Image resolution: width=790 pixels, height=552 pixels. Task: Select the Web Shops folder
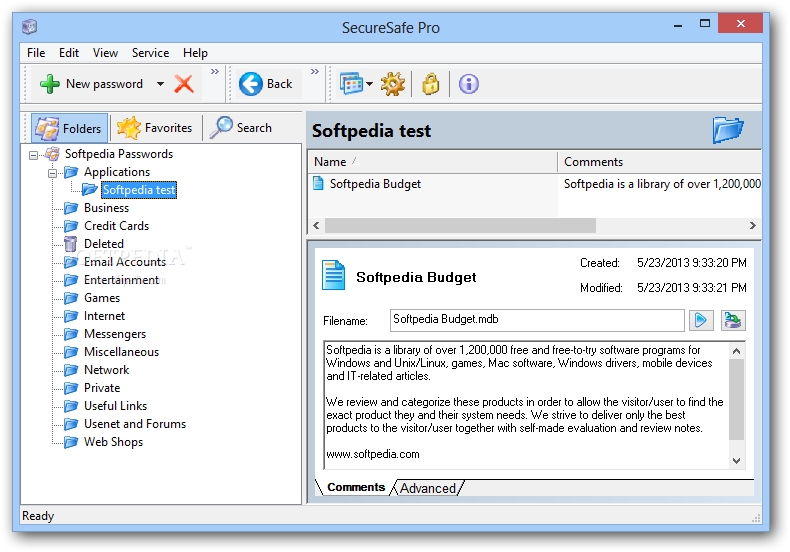click(113, 442)
